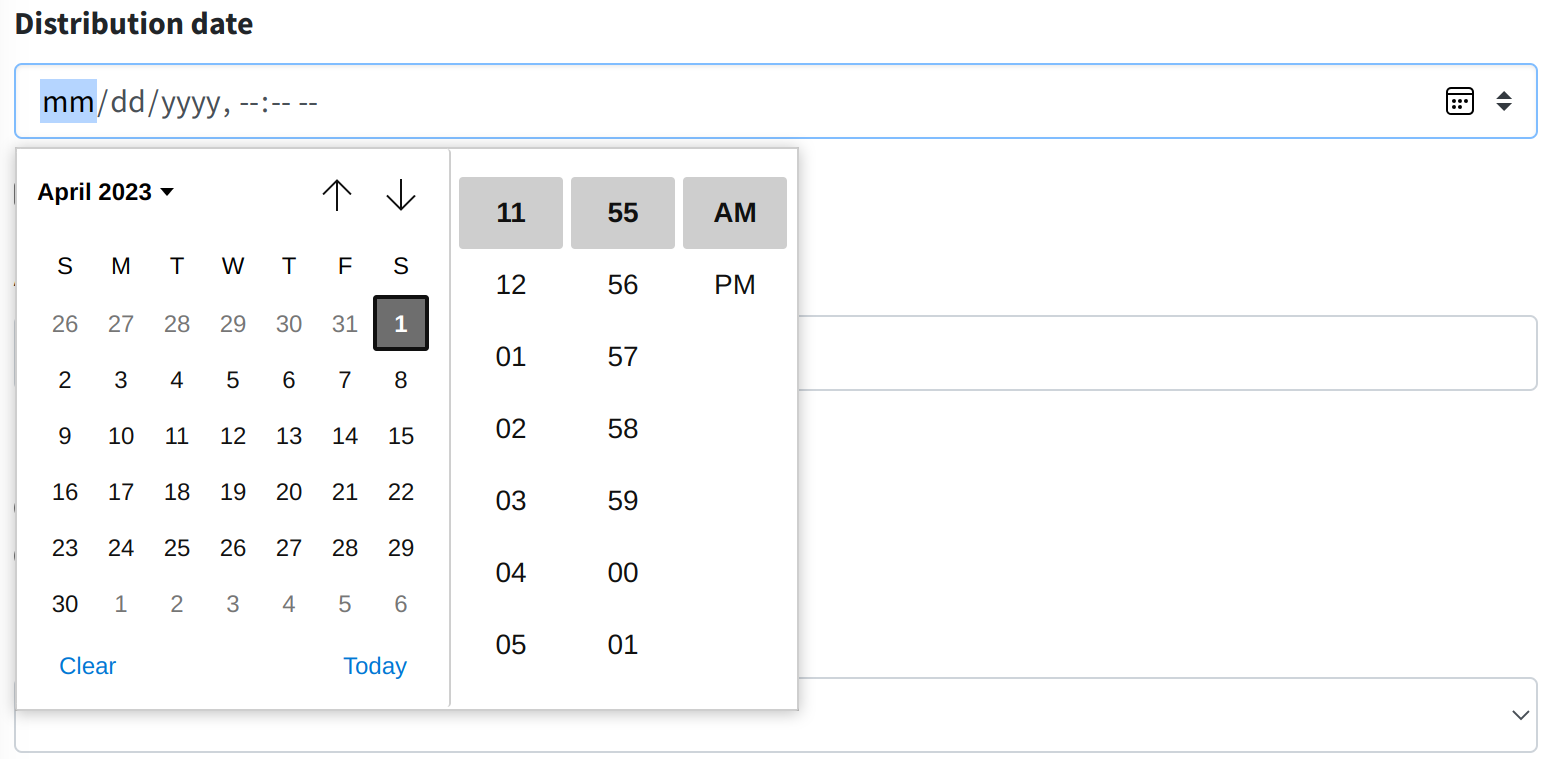
Task: Select PM in the time picker
Action: pos(735,285)
